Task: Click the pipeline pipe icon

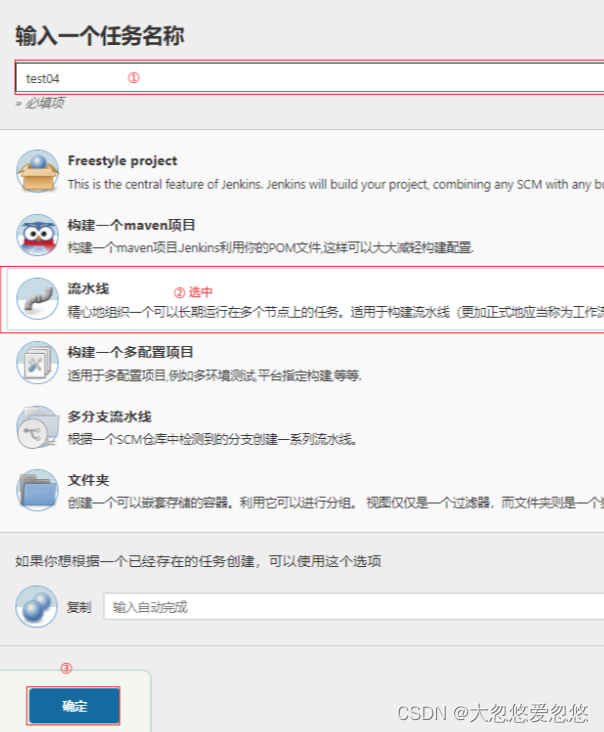Action: [37, 299]
